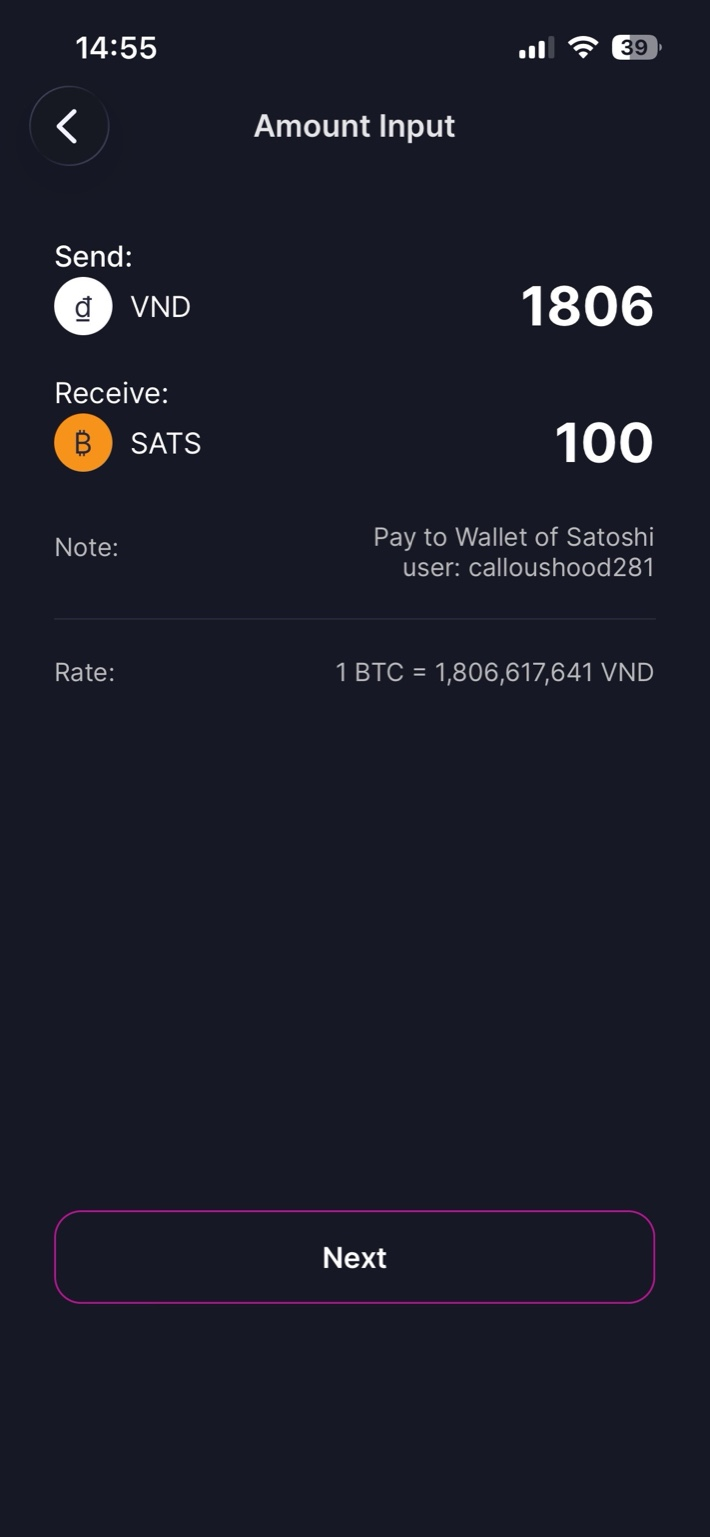Screen dimensions: 710x1537
Task: Tap the VND dong currency icon
Action: (83, 306)
